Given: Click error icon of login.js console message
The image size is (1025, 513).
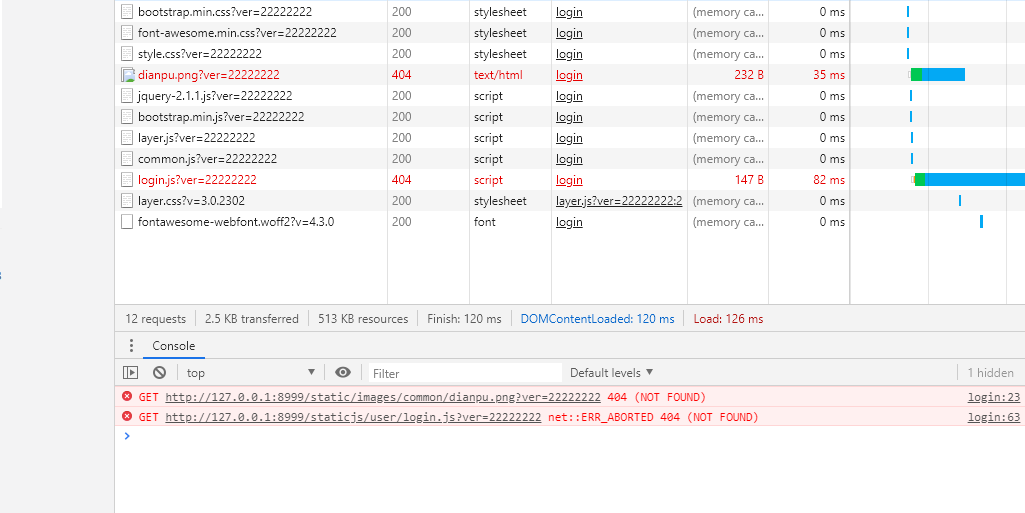Looking at the screenshot, I should click(x=127, y=416).
